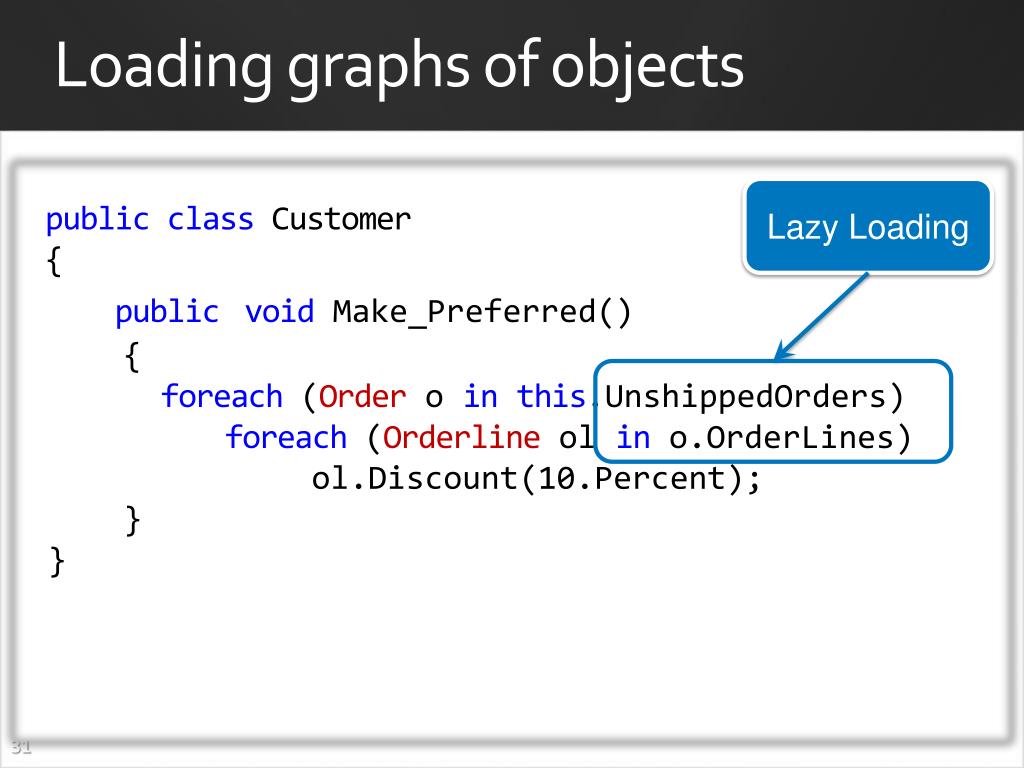Viewport: 1024px width, 768px height.
Task: Click the public keyword before void
Action: pyautogui.click(x=167, y=312)
